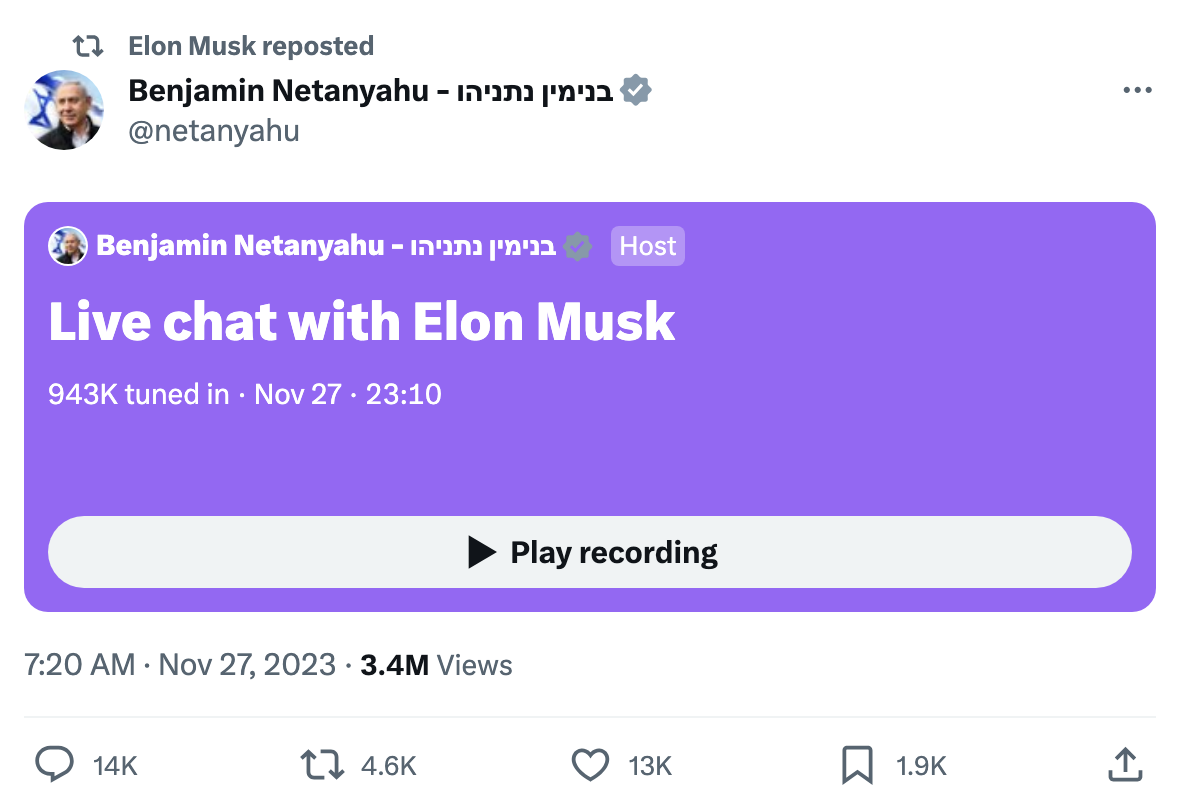Viewport: 1182px width, 804px height.
Task: Open the "Live chat with Elon Musk" title
Action: (x=362, y=322)
